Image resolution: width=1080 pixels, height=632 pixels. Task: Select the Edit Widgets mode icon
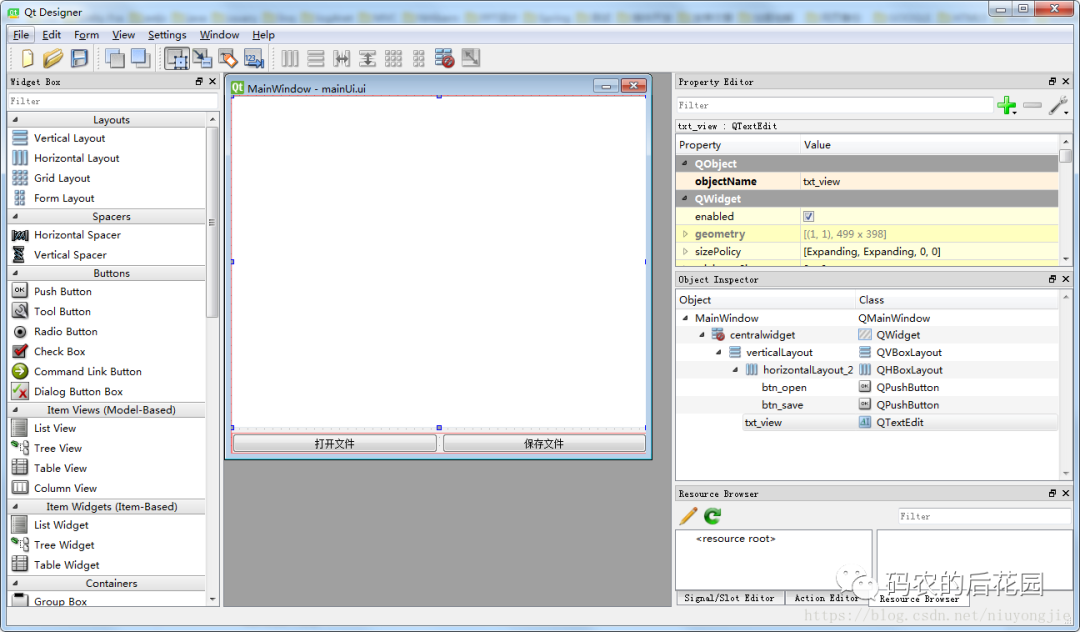coord(177,59)
